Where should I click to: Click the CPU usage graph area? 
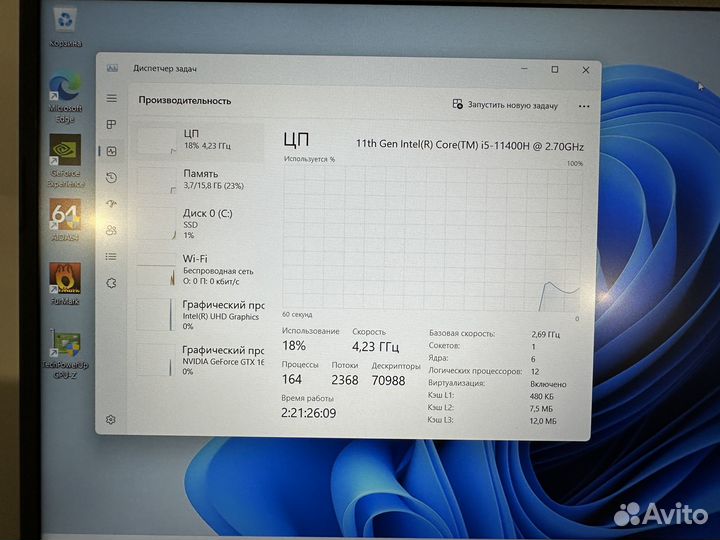click(x=432, y=238)
